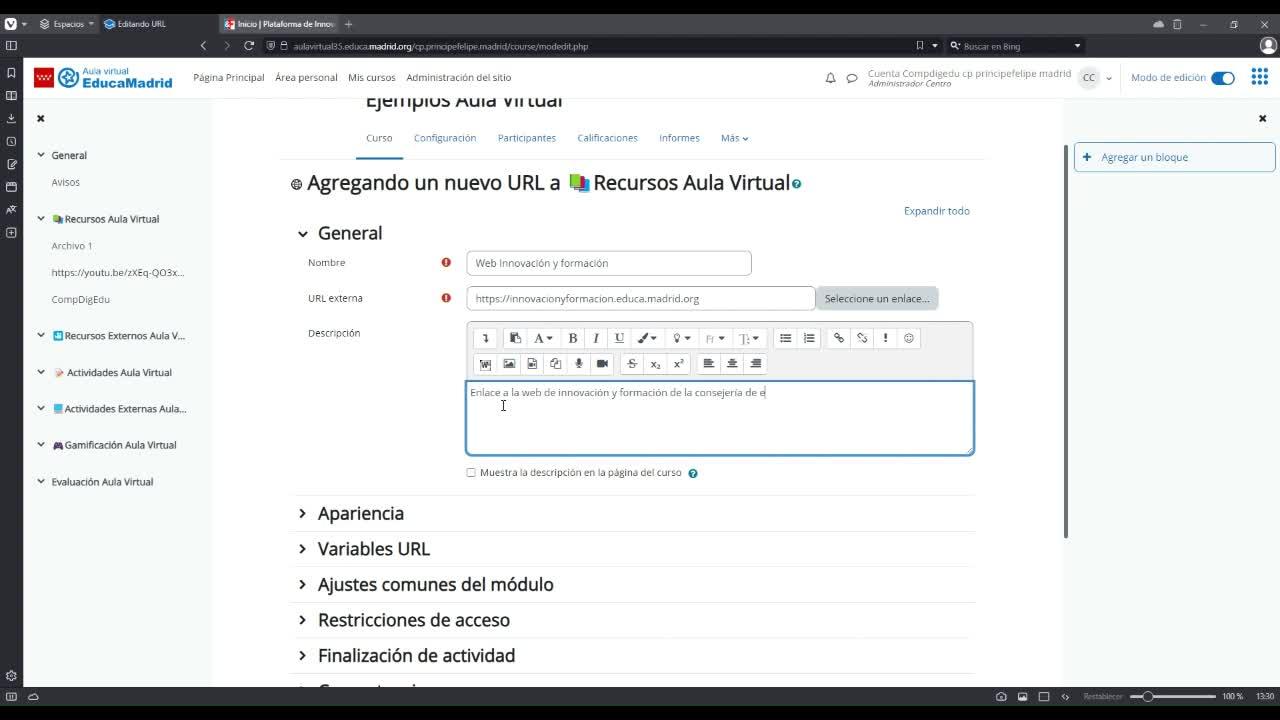Image resolution: width=1280 pixels, height=720 pixels.
Task: Open the EducaMadrid apps grid
Action: click(1259, 78)
